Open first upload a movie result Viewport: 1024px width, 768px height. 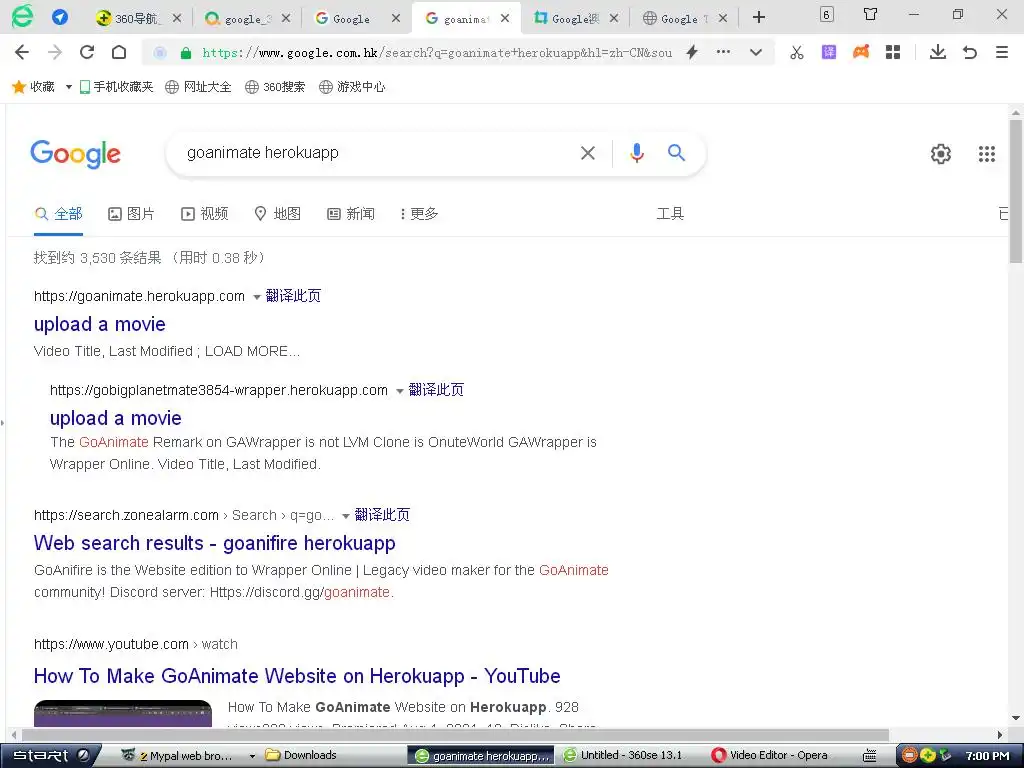pyautogui.click(x=100, y=325)
